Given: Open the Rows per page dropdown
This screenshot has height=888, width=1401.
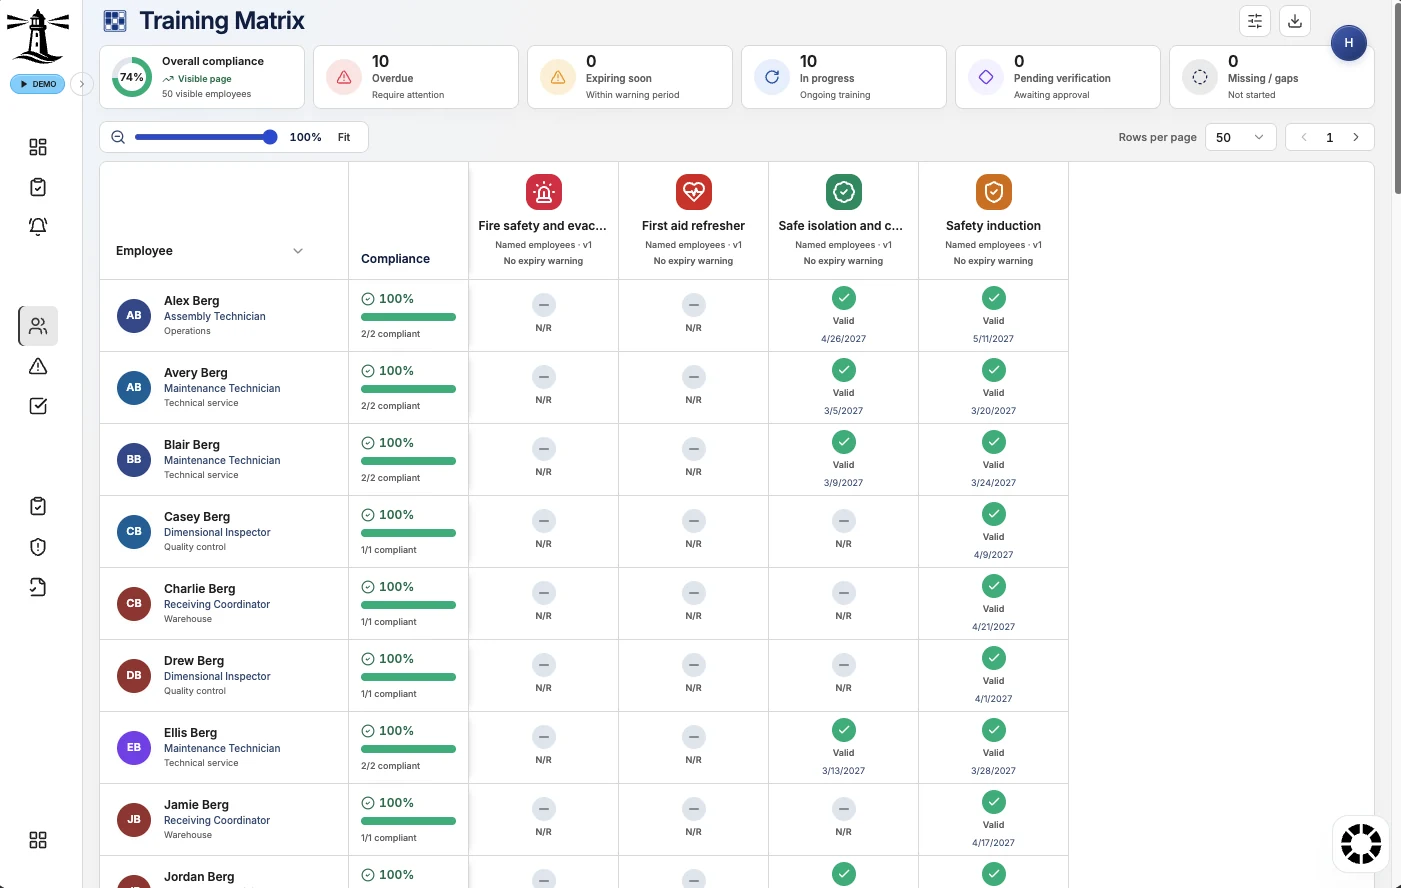Looking at the screenshot, I should tap(1241, 137).
